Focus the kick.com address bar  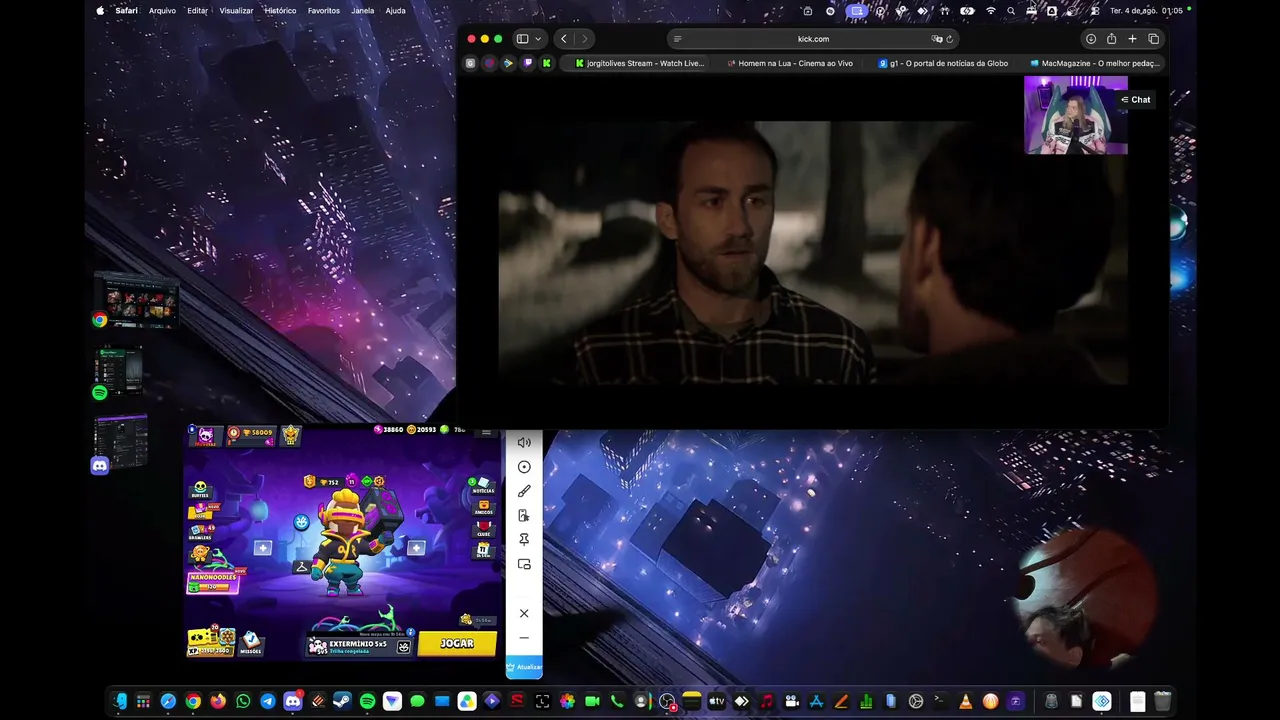(813, 39)
